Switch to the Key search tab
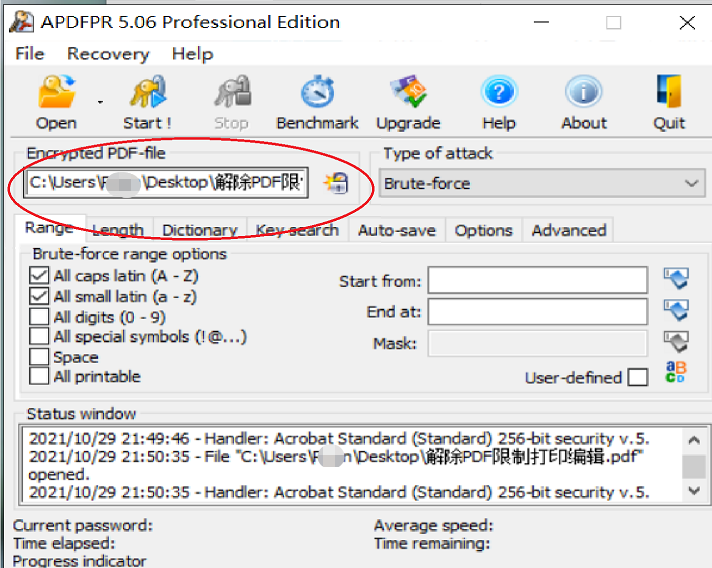 297,230
